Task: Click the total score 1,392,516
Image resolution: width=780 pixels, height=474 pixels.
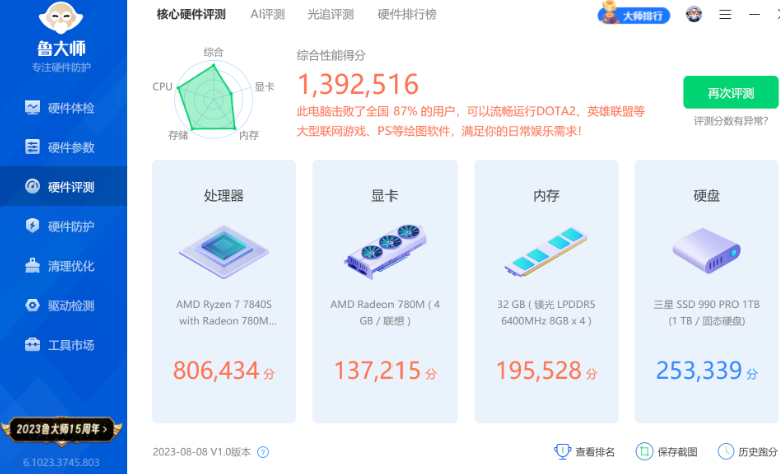Action: pyautogui.click(x=358, y=84)
